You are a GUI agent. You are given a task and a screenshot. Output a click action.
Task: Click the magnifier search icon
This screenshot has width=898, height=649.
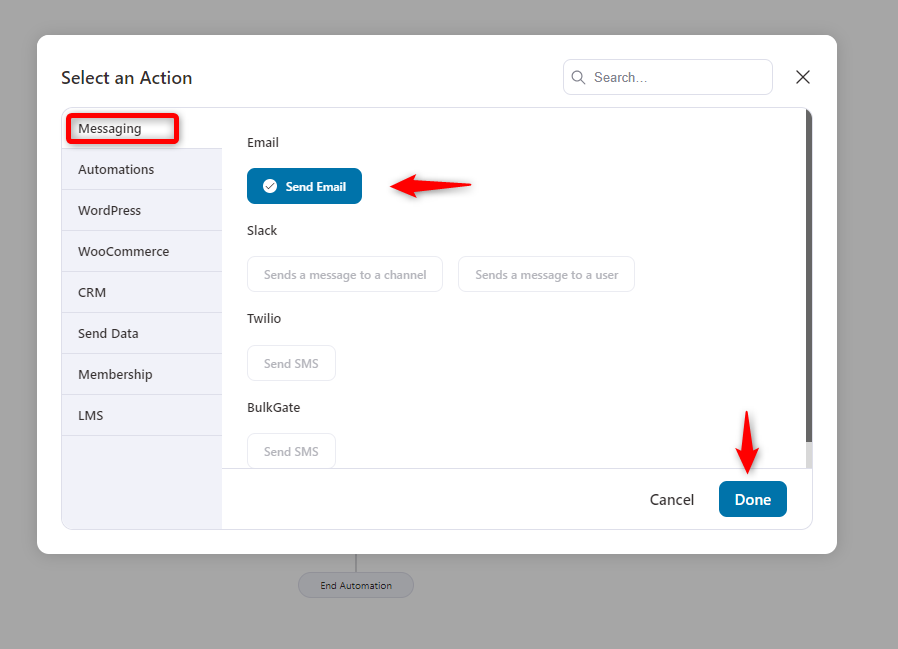(x=578, y=77)
